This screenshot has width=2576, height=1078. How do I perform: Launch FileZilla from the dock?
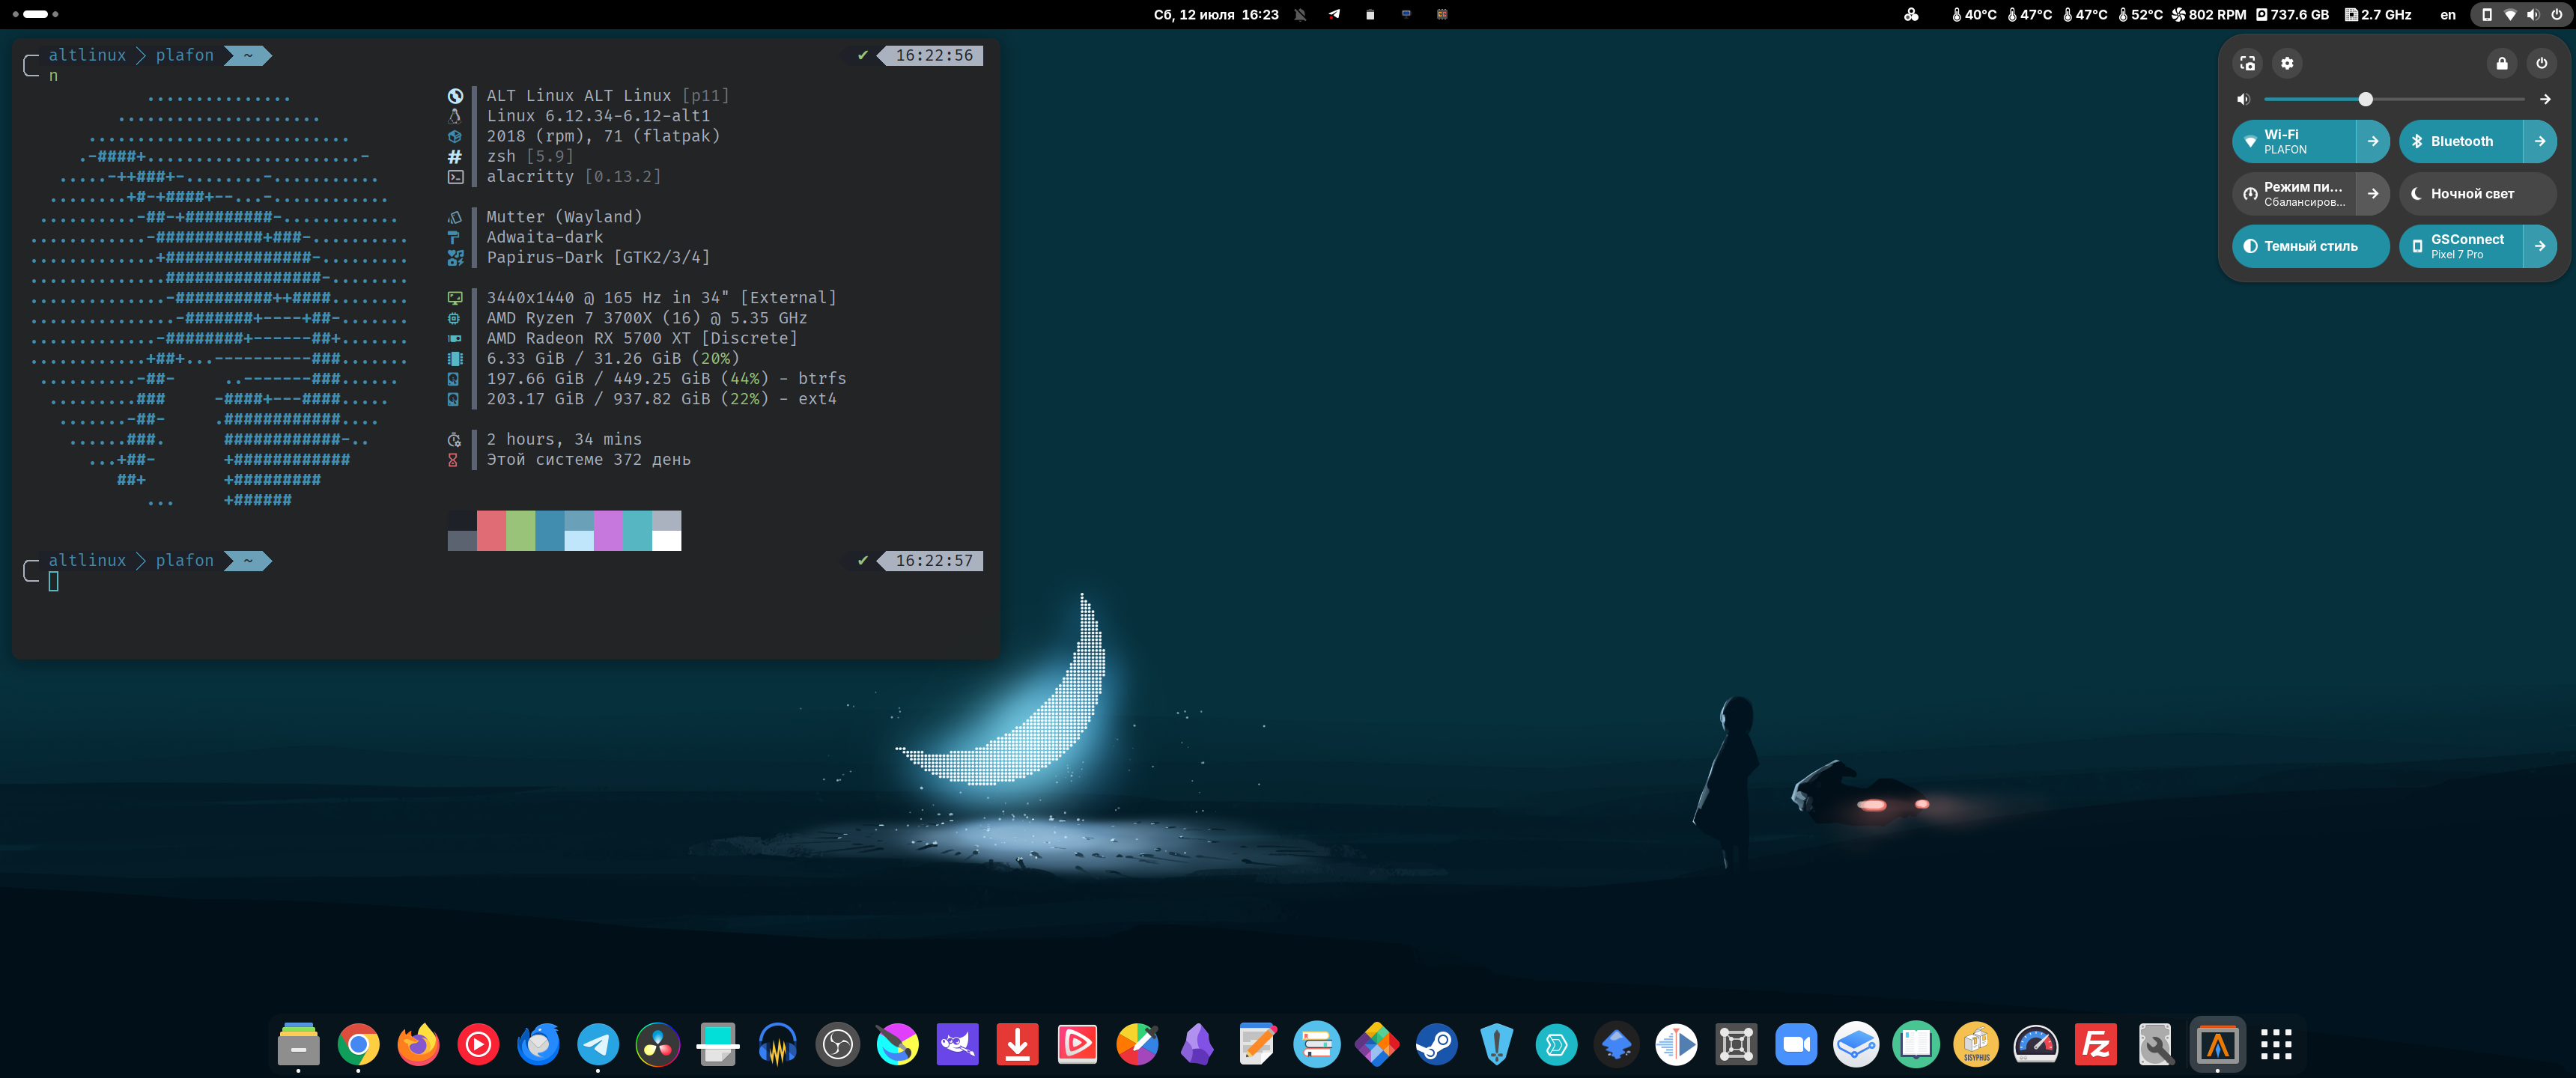tap(2095, 1045)
